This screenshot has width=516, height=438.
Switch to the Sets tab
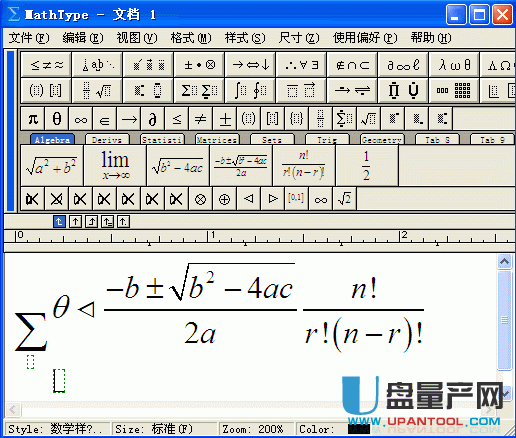[x=272, y=140]
